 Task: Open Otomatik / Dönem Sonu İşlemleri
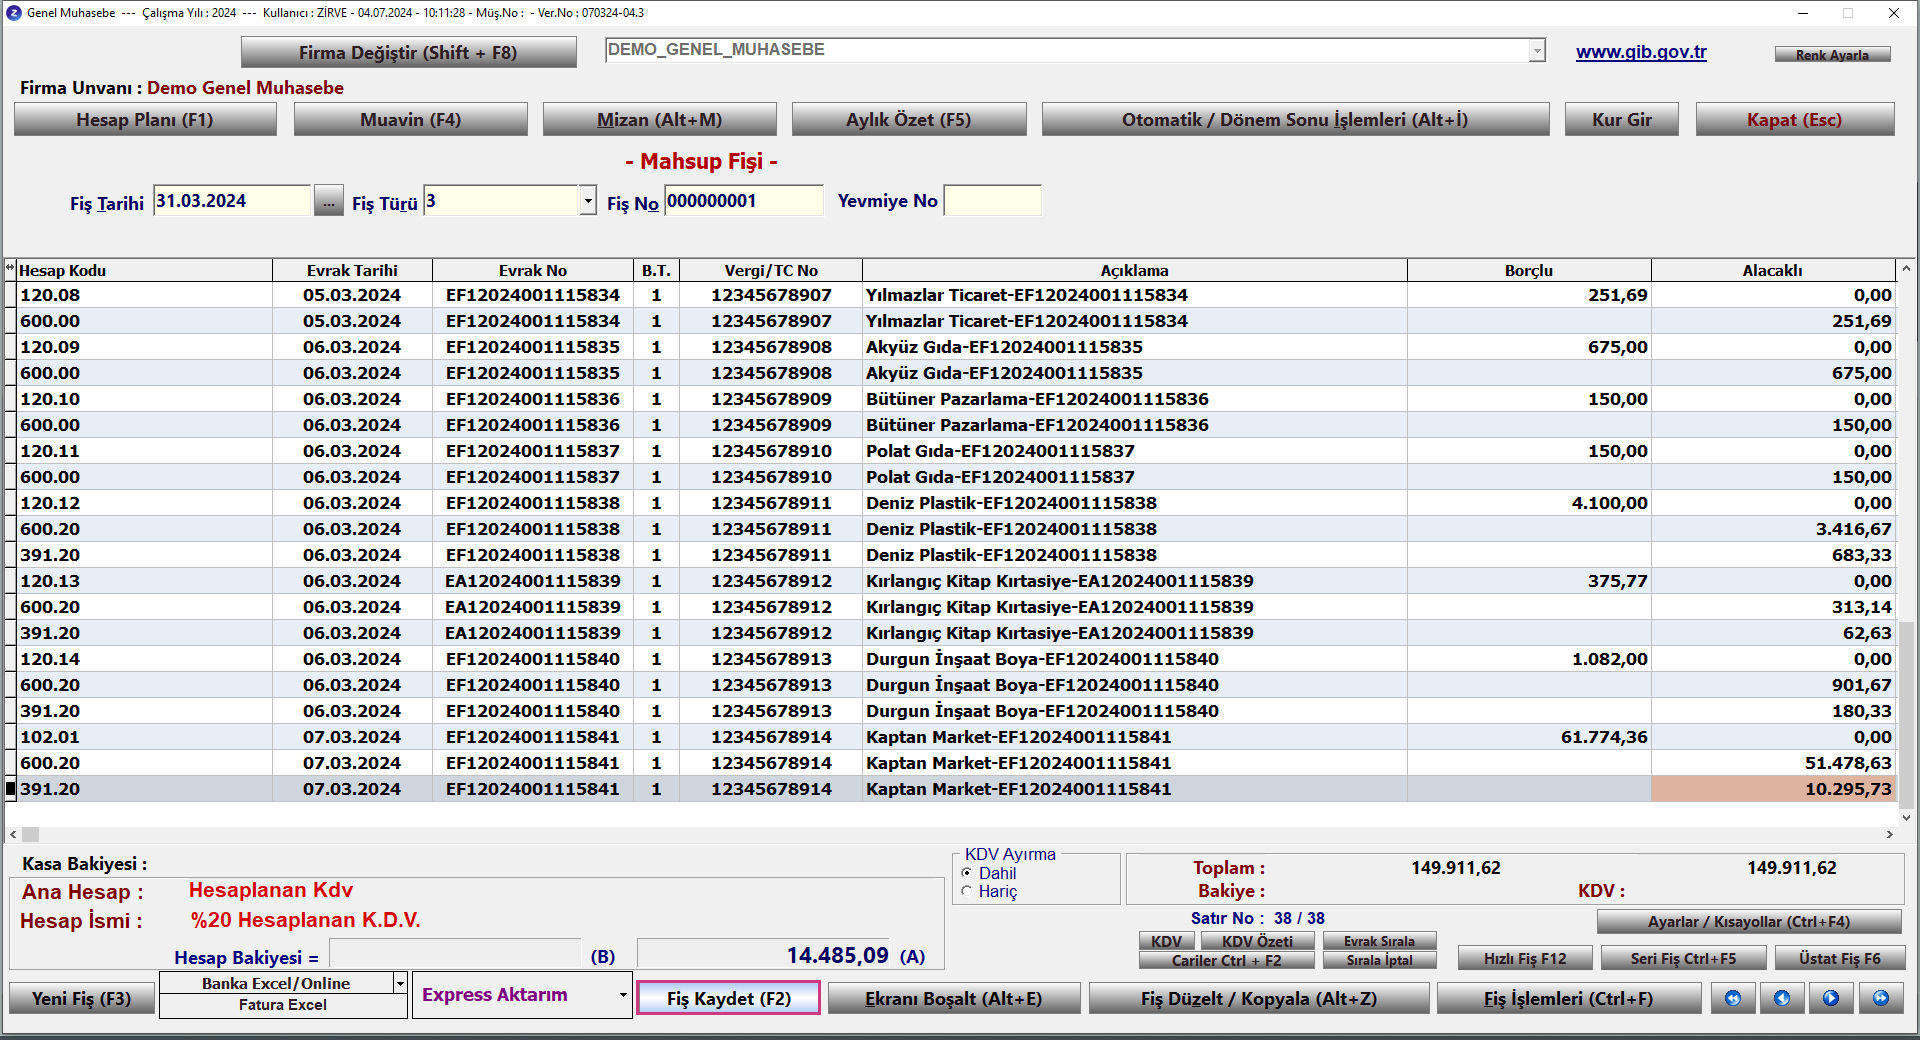click(1295, 119)
